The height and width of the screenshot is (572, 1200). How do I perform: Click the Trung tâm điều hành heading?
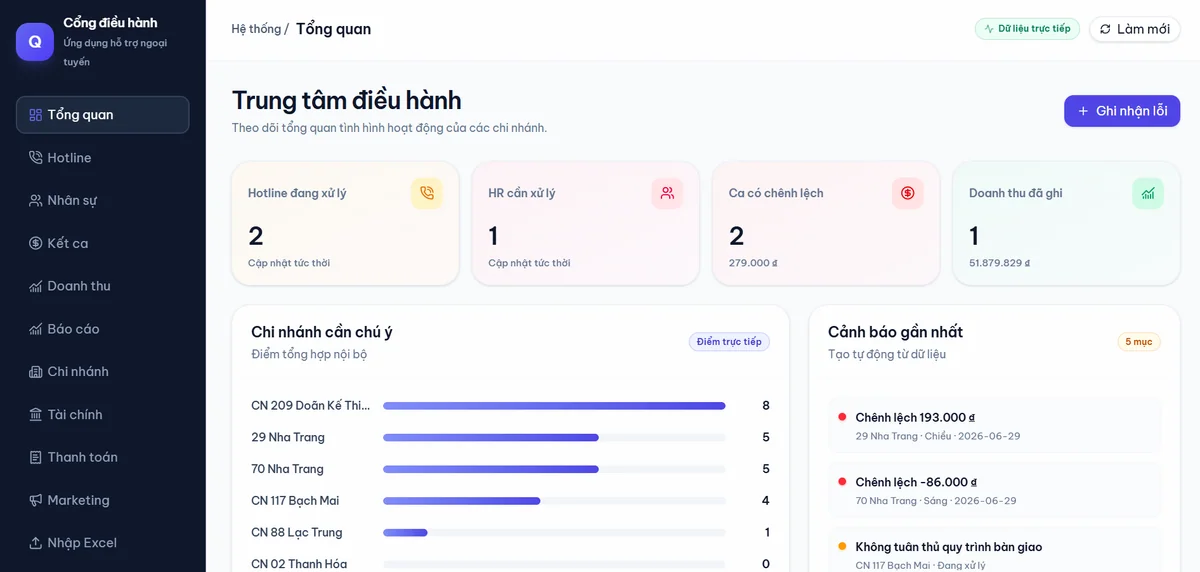pyautogui.click(x=347, y=100)
